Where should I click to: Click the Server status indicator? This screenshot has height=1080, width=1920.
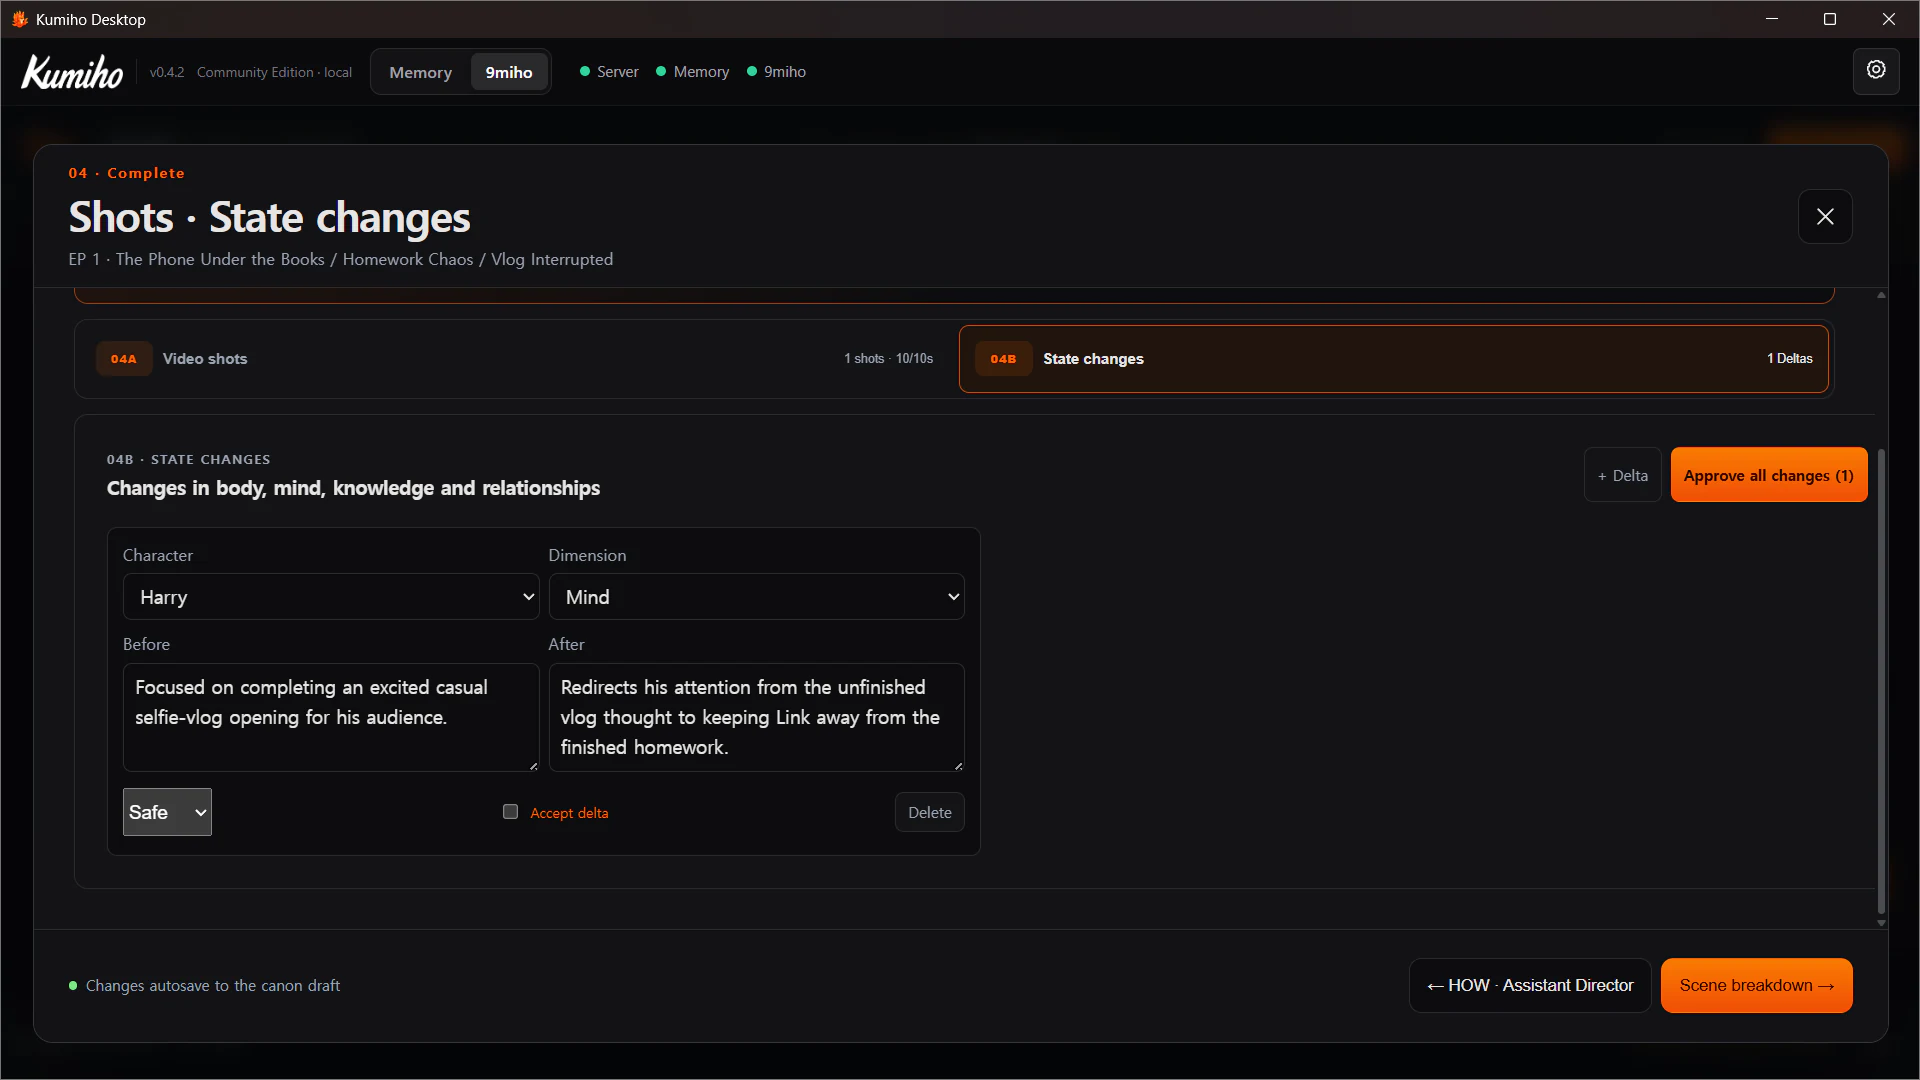[x=609, y=72]
